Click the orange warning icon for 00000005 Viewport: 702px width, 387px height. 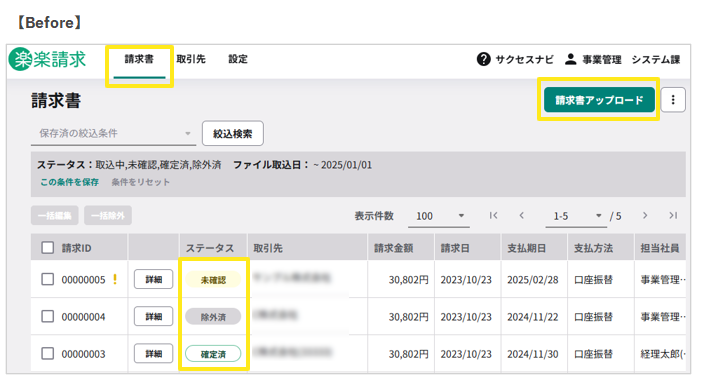click(115, 279)
